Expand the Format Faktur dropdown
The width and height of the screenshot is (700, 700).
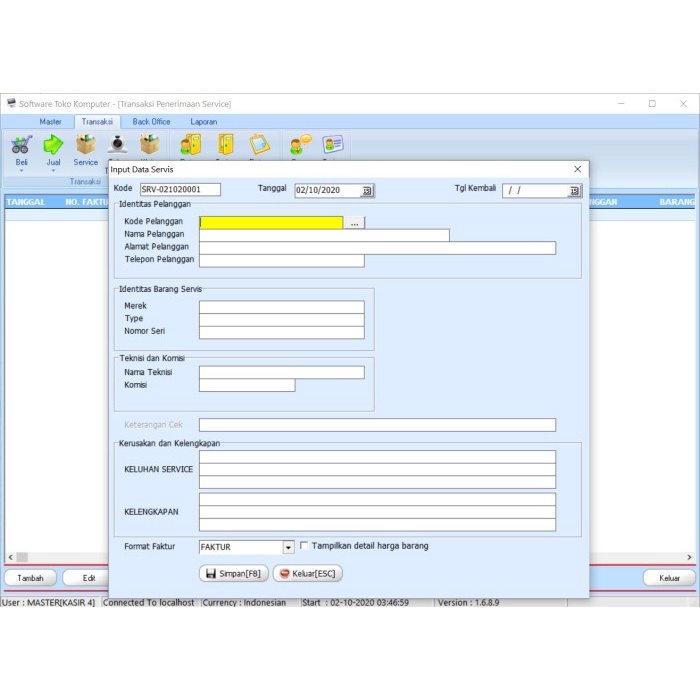pyautogui.click(x=288, y=547)
